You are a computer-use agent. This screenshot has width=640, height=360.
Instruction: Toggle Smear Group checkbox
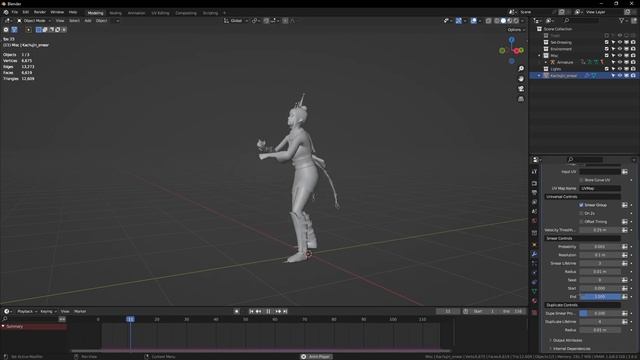coord(581,205)
